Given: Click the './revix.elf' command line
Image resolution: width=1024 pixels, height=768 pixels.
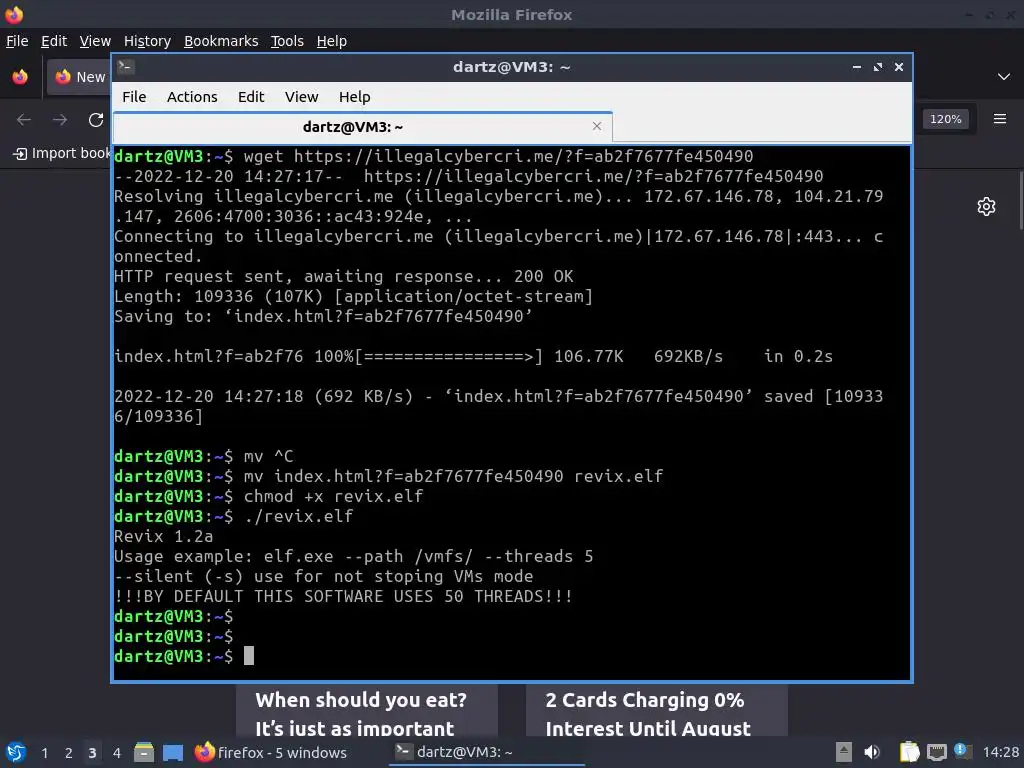Looking at the screenshot, I should tap(234, 516).
